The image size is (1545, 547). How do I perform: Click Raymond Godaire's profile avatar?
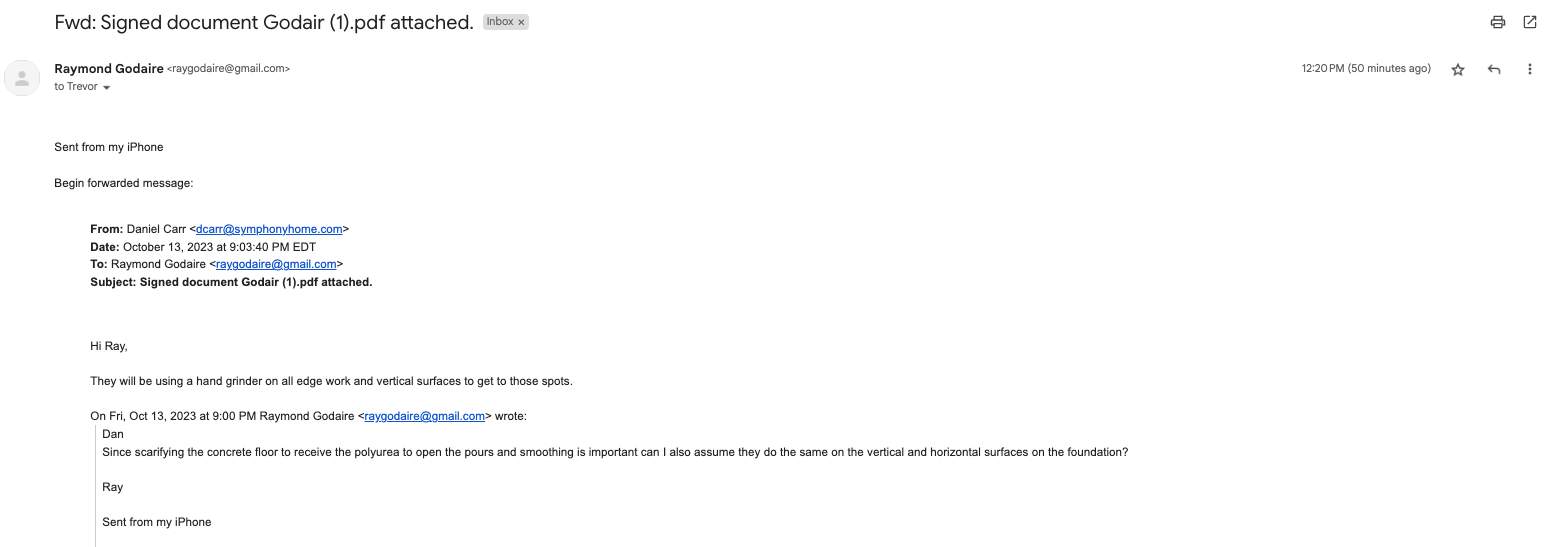click(x=22, y=78)
